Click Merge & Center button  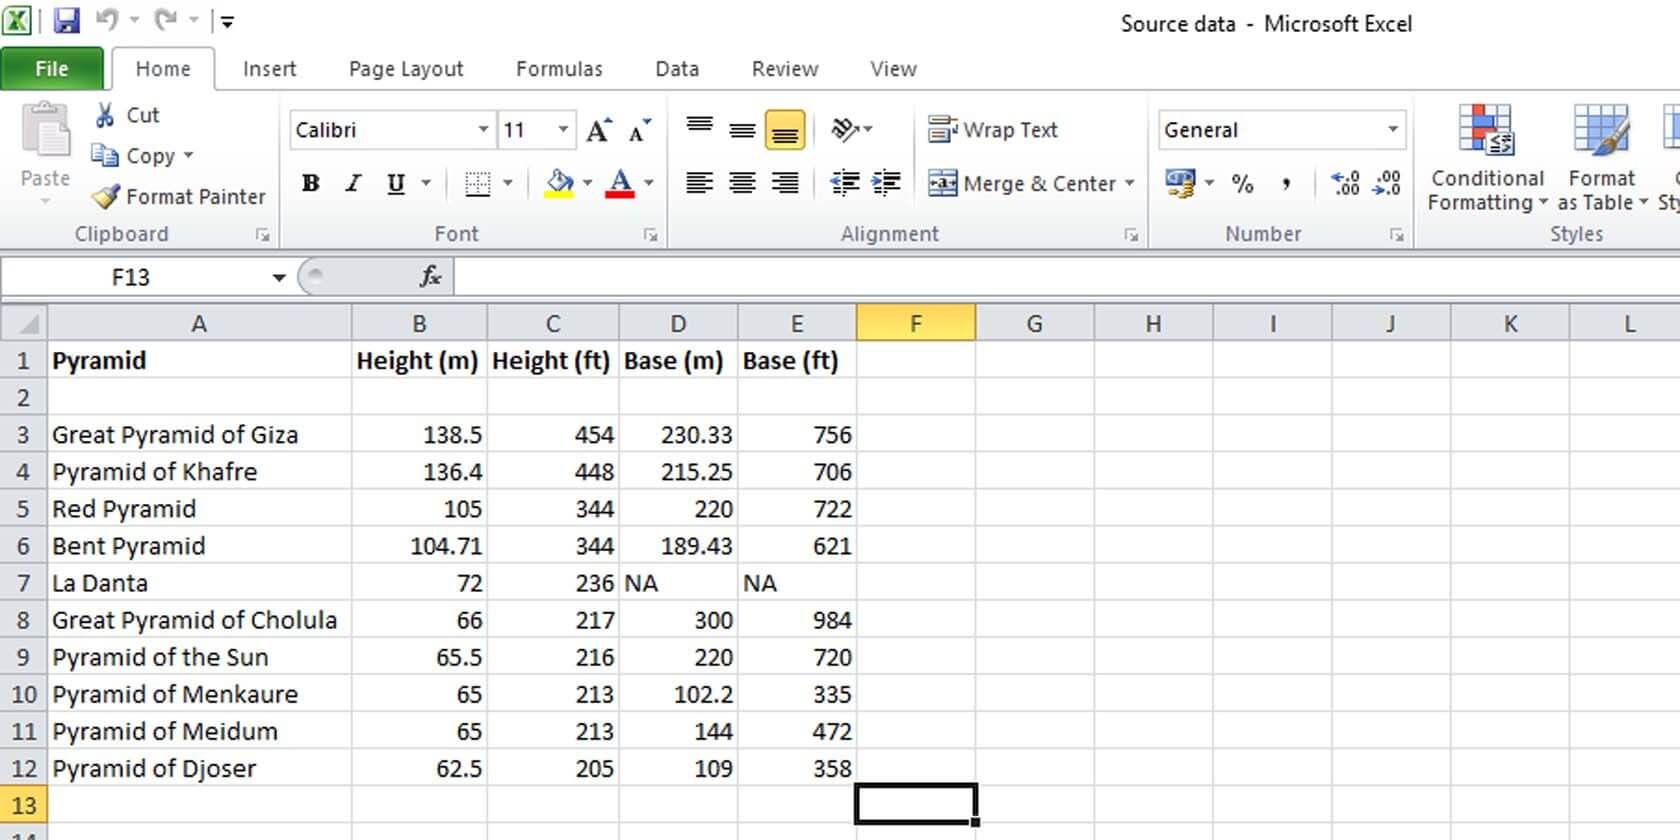pos(1022,184)
